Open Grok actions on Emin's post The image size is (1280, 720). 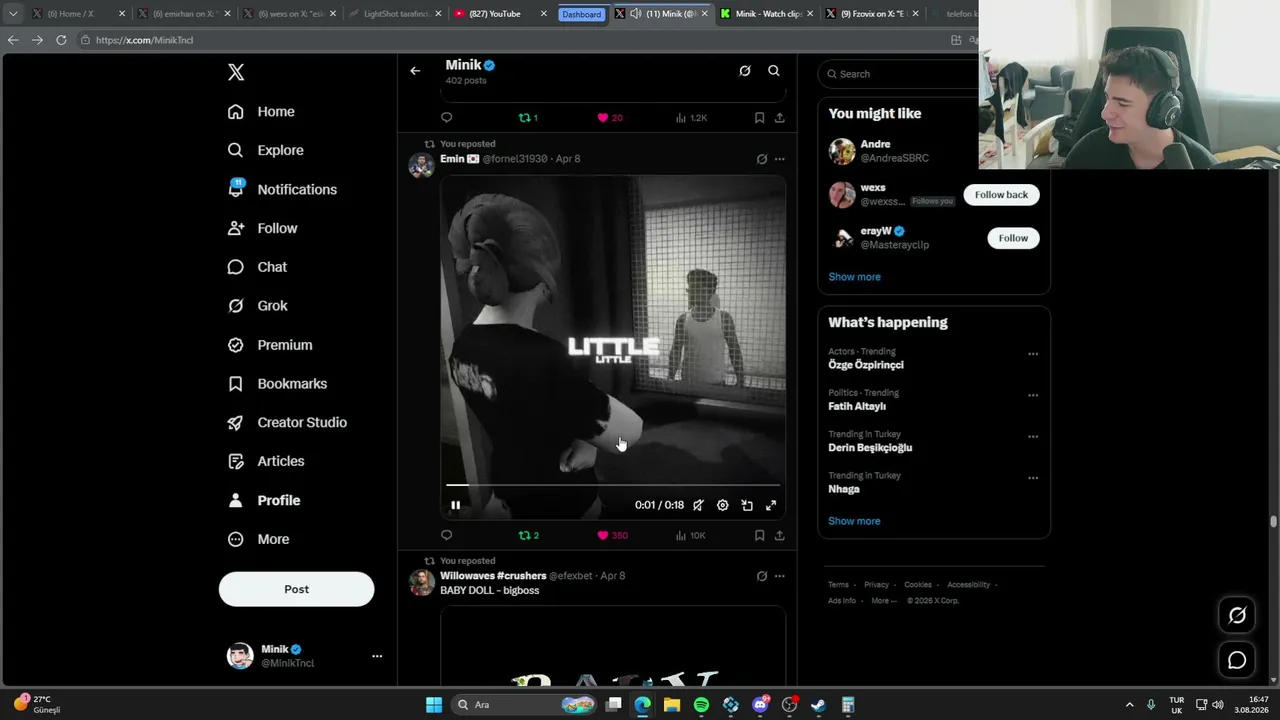(x=762, y=159)
